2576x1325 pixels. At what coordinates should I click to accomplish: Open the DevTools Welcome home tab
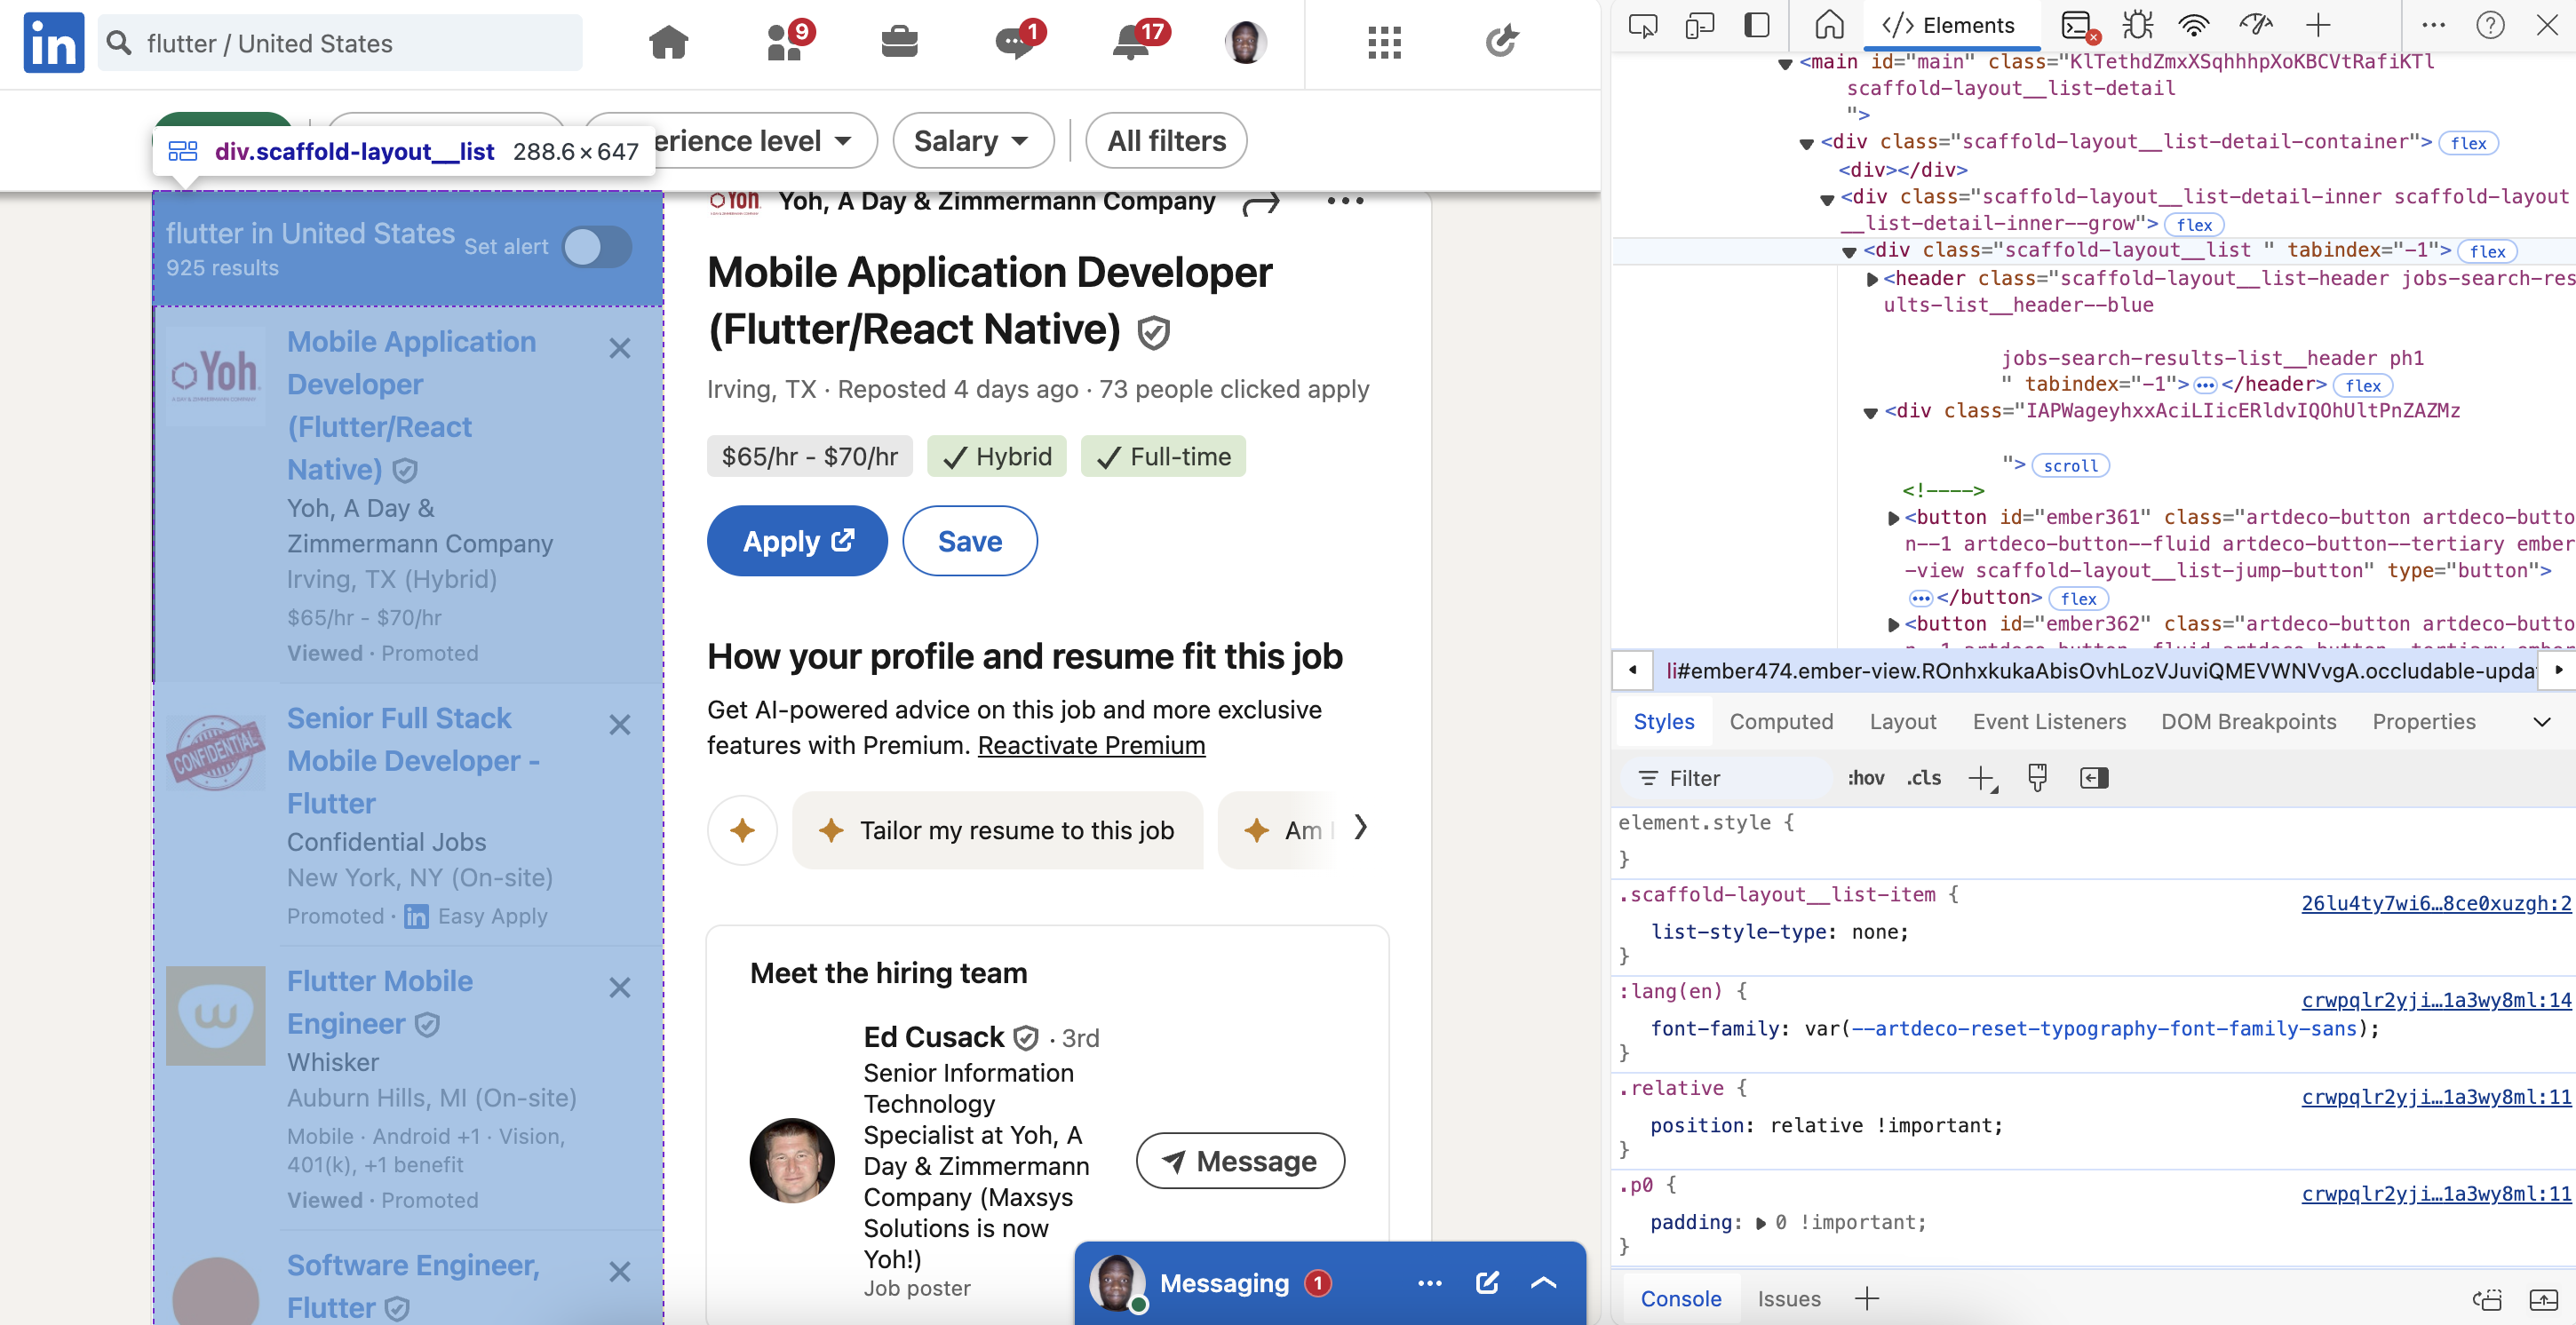1829,25
